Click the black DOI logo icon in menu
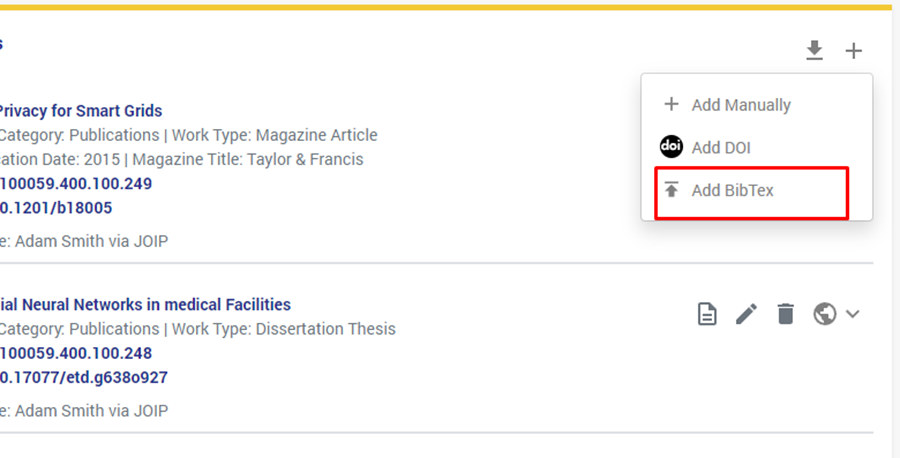 (x=671, y=147)
